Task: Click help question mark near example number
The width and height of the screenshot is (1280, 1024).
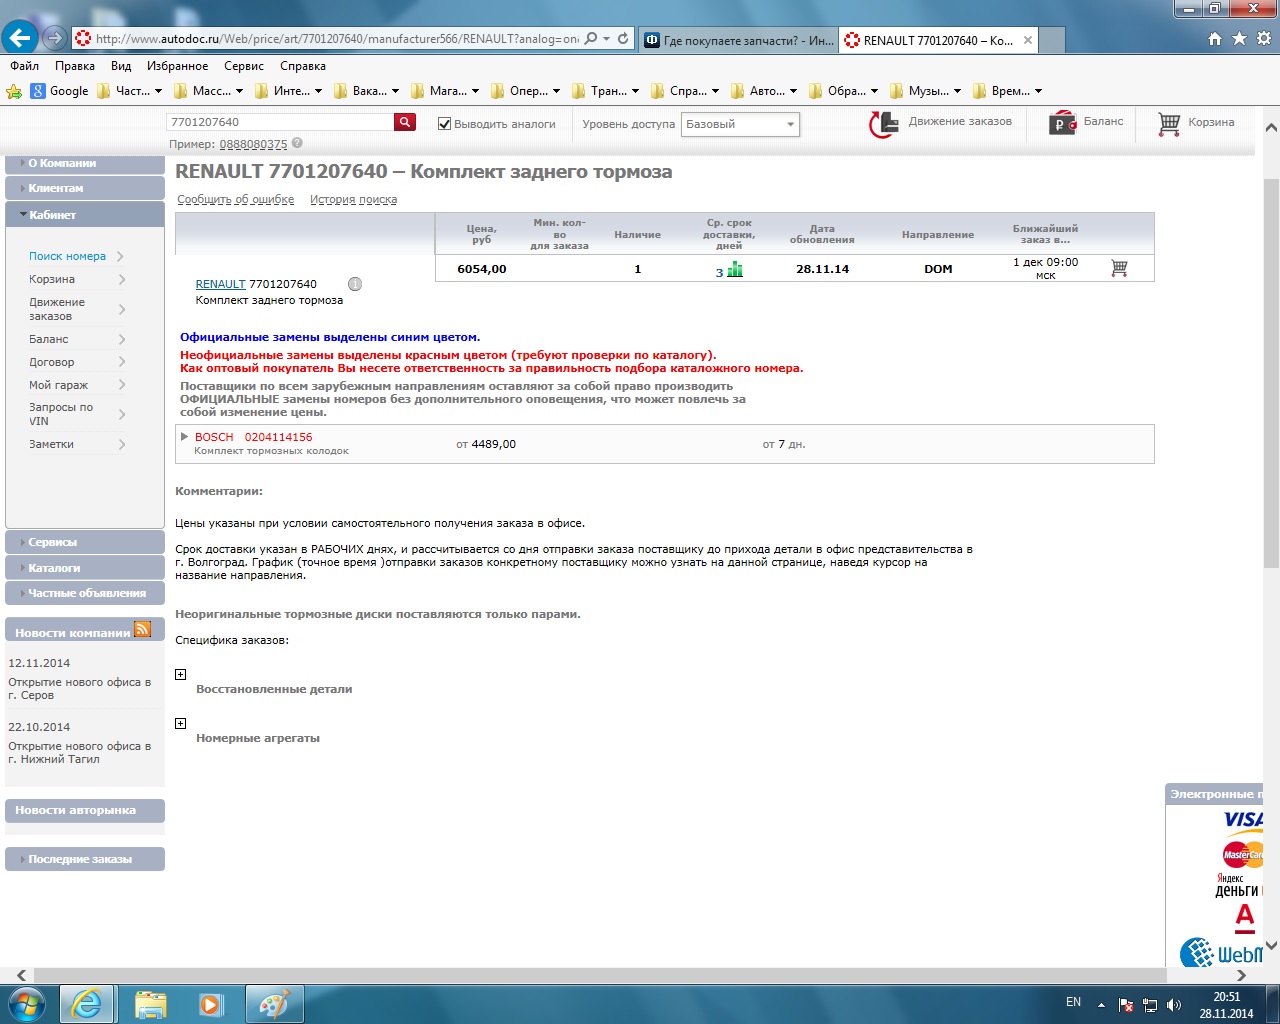Action: [x=297, y=143]
